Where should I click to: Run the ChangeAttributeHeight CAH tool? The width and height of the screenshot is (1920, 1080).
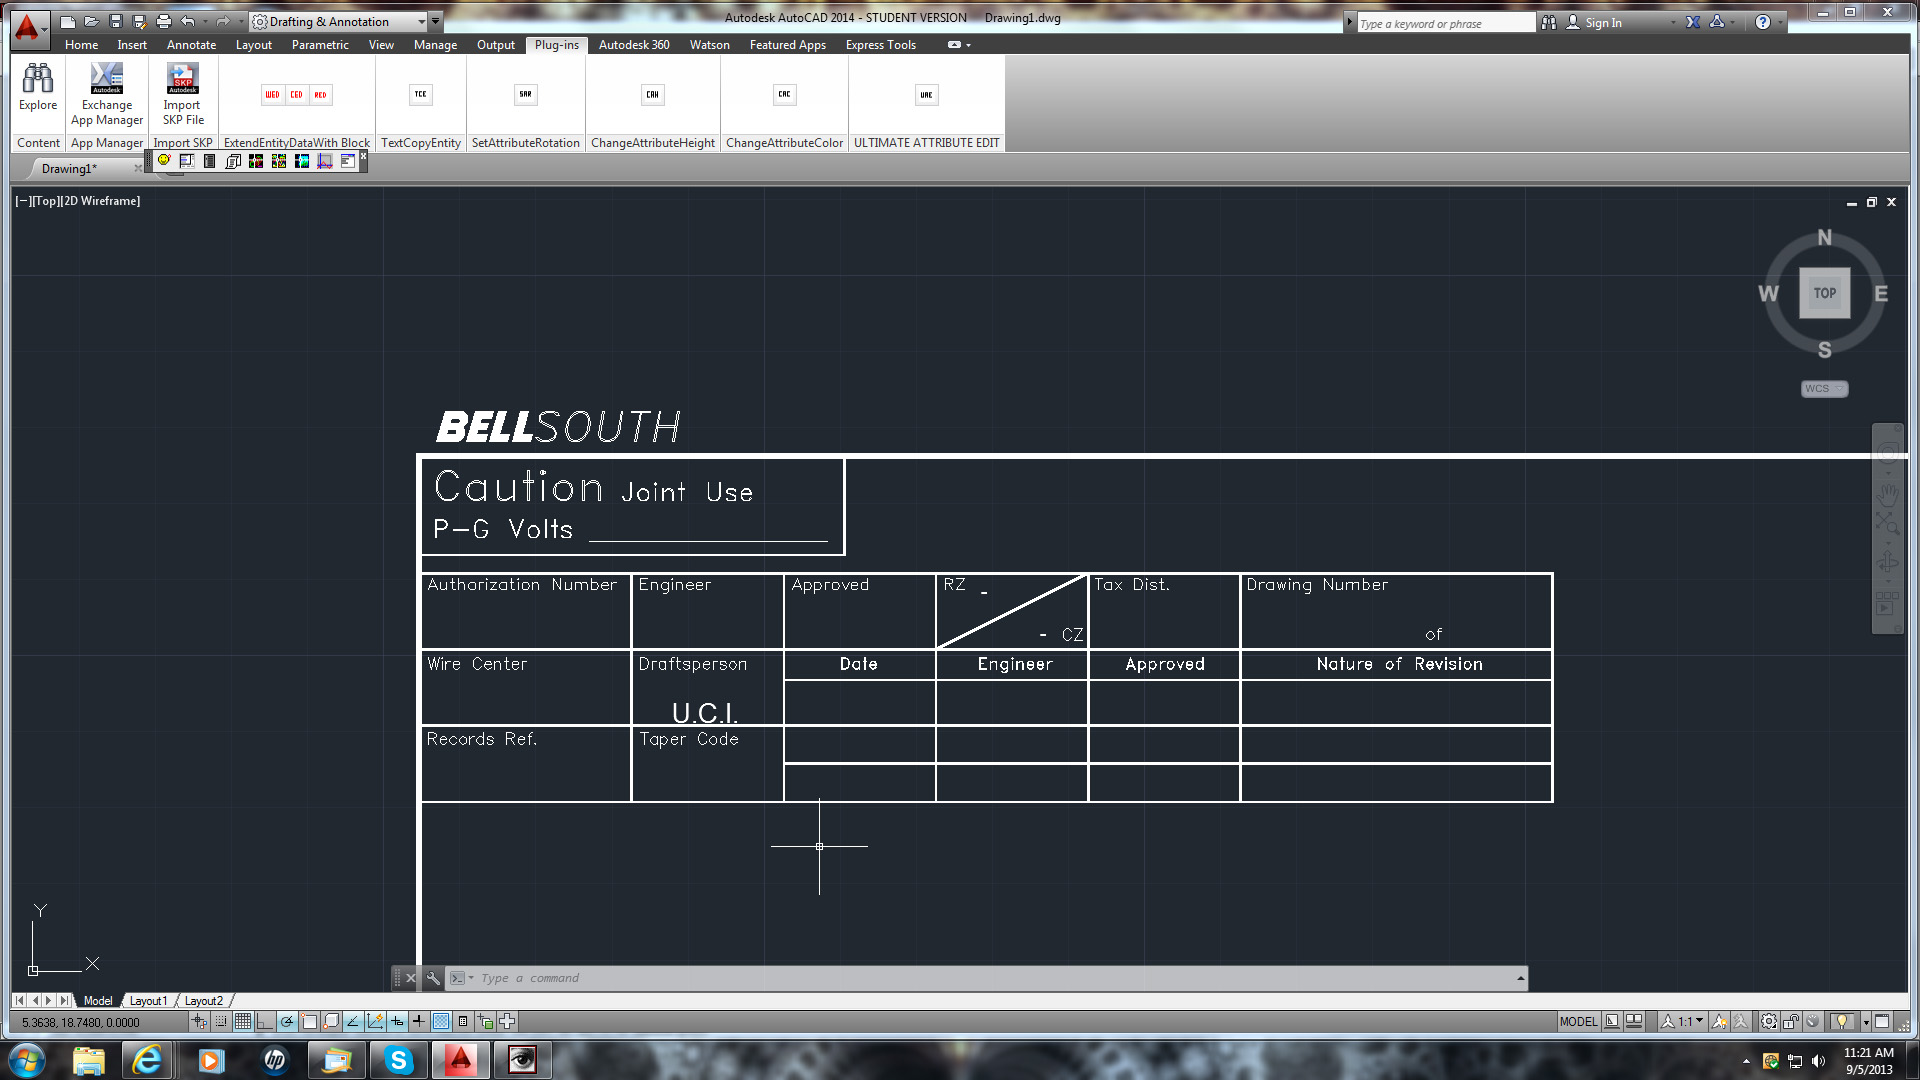tap(652, 94)
